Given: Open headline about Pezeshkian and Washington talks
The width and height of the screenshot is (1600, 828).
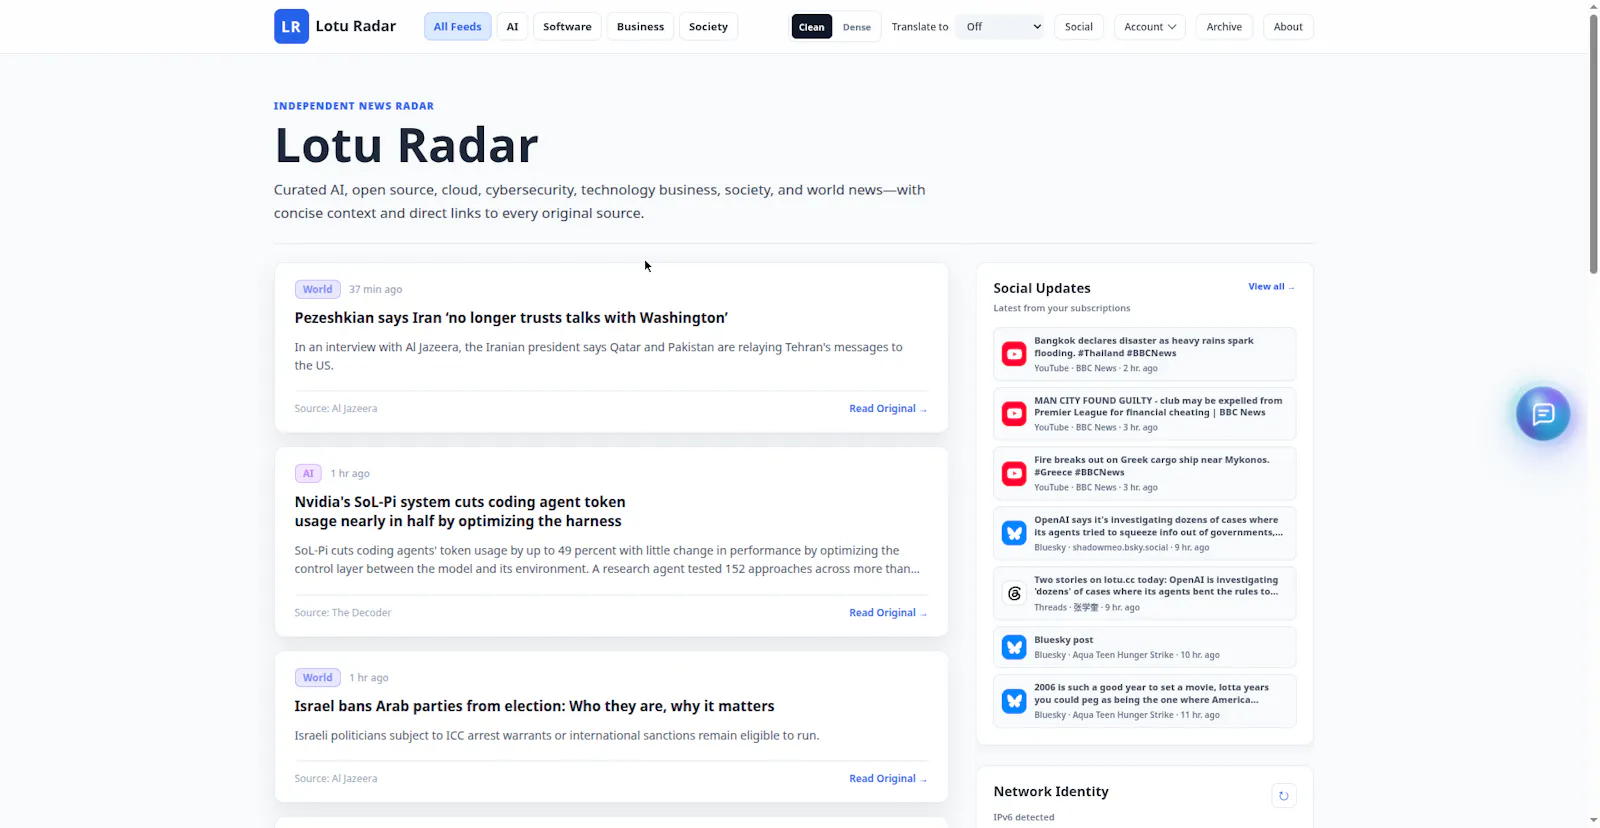Looking at the screenshot, I should [511, 318].
